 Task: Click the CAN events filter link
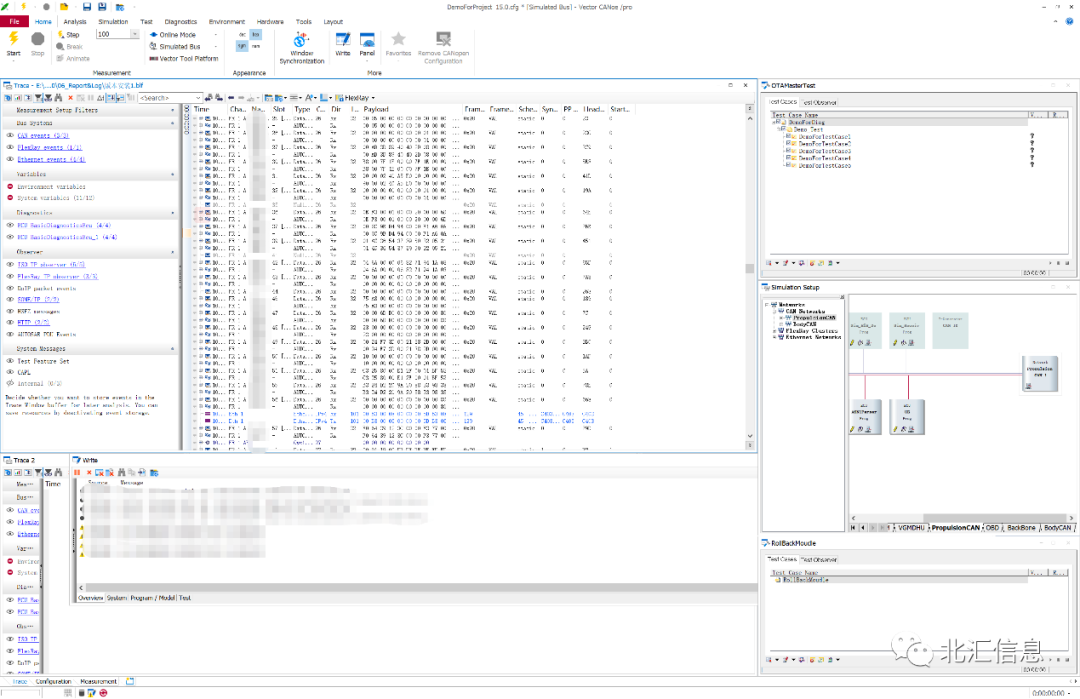point(42,136)
